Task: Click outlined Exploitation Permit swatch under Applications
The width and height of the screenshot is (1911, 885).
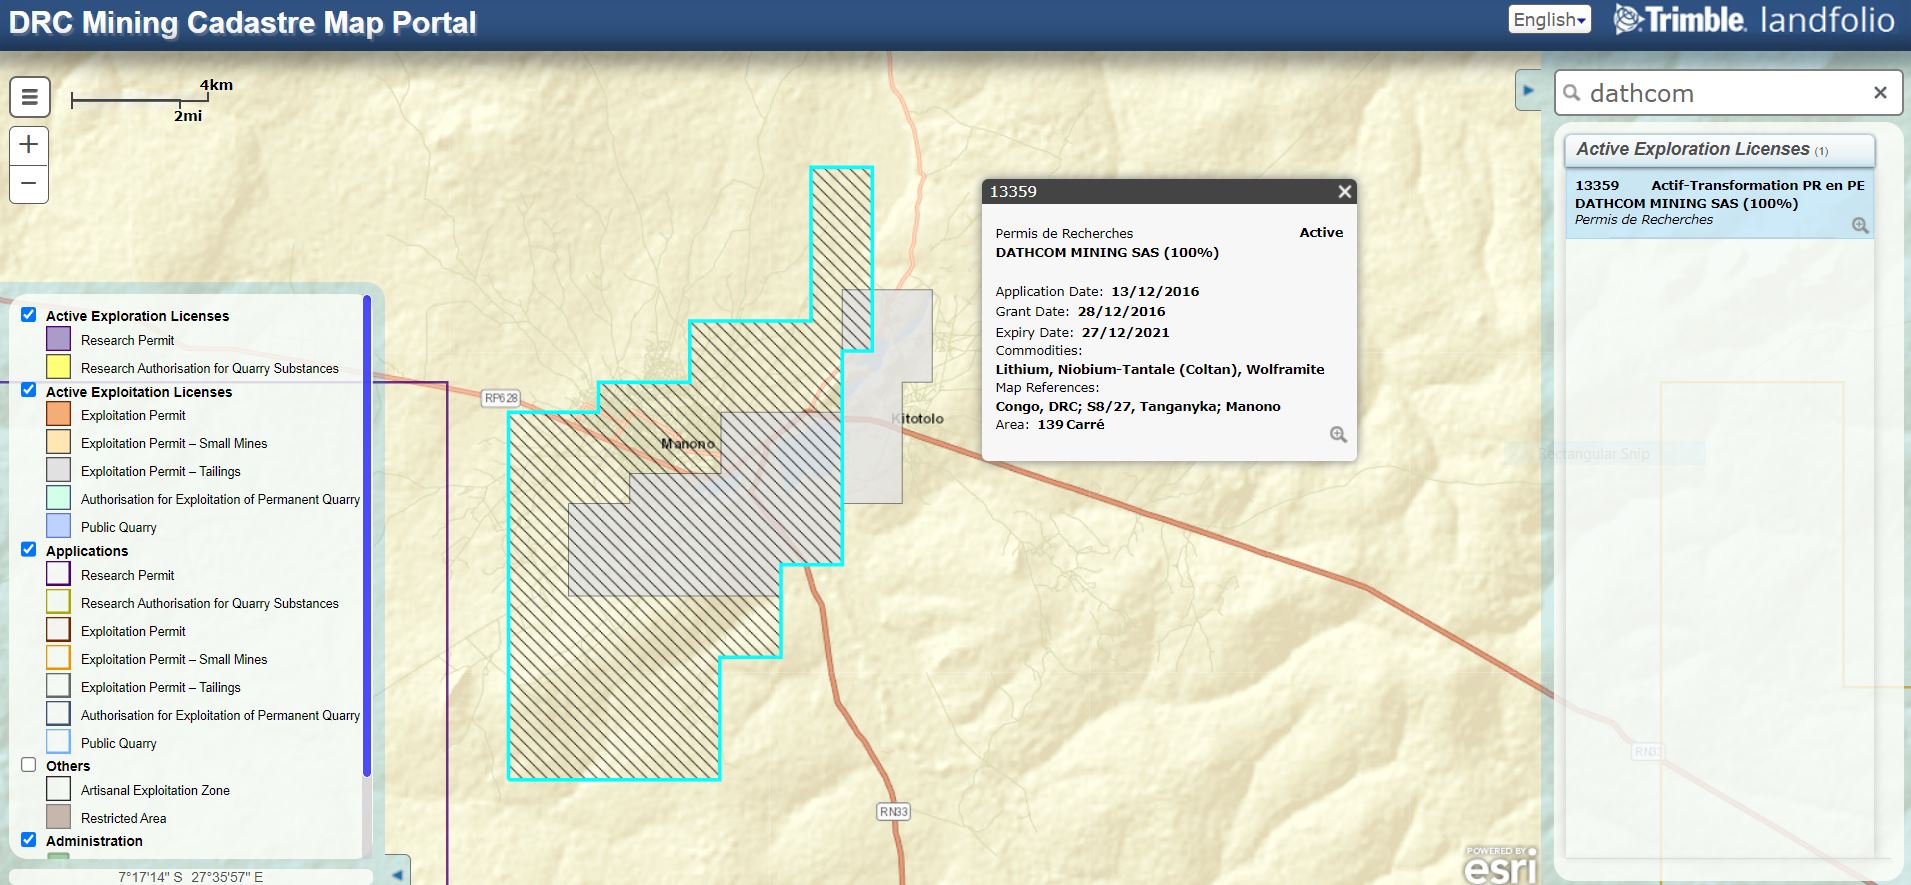Action: (x=59, y=630)
